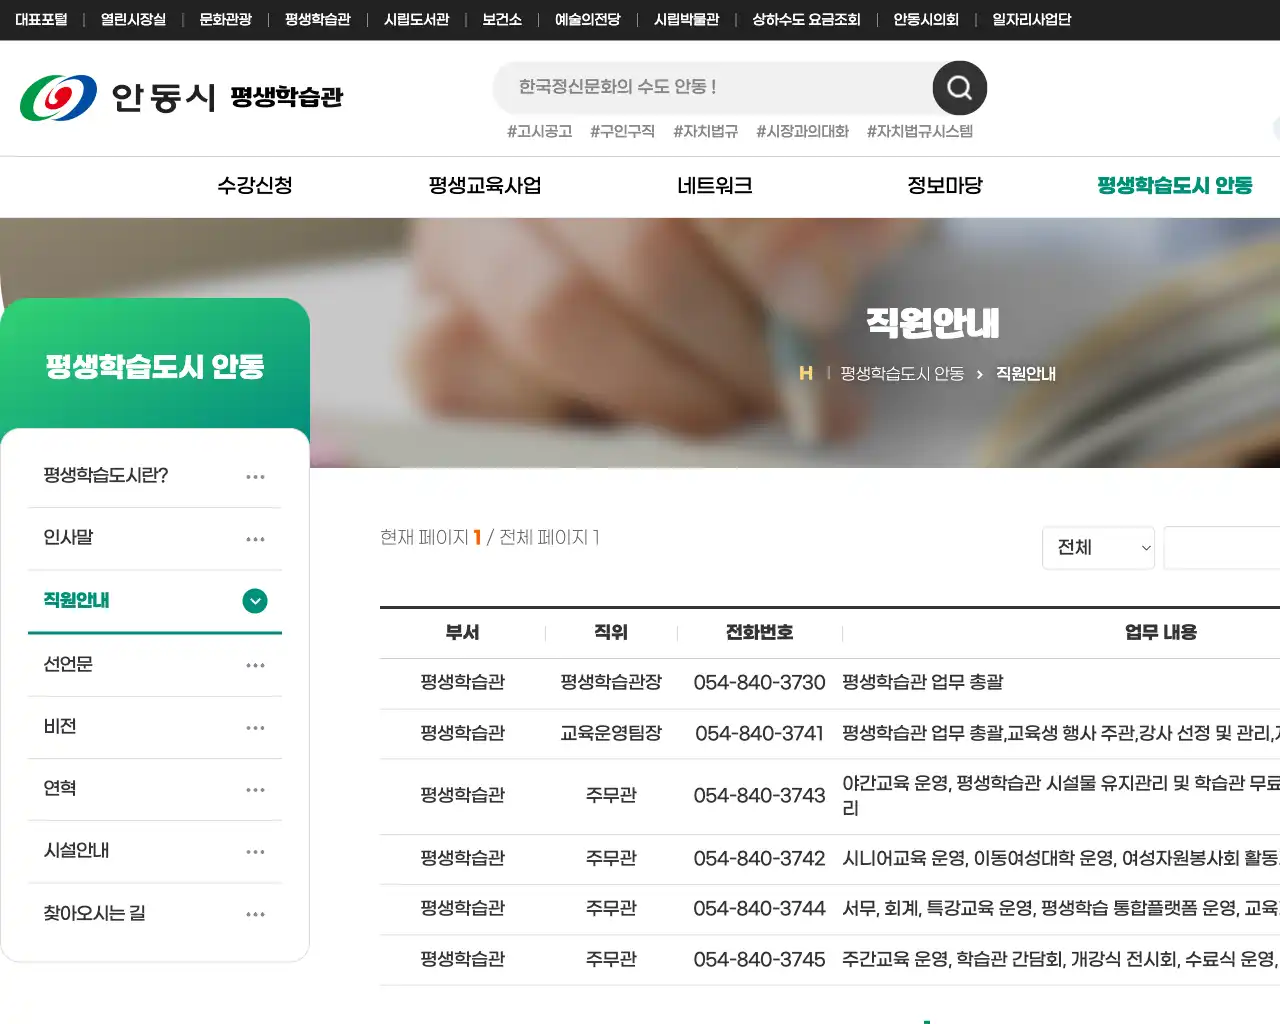Open the 정보마당 menu
The image size is (1280, 1024).
click(944, 186)
